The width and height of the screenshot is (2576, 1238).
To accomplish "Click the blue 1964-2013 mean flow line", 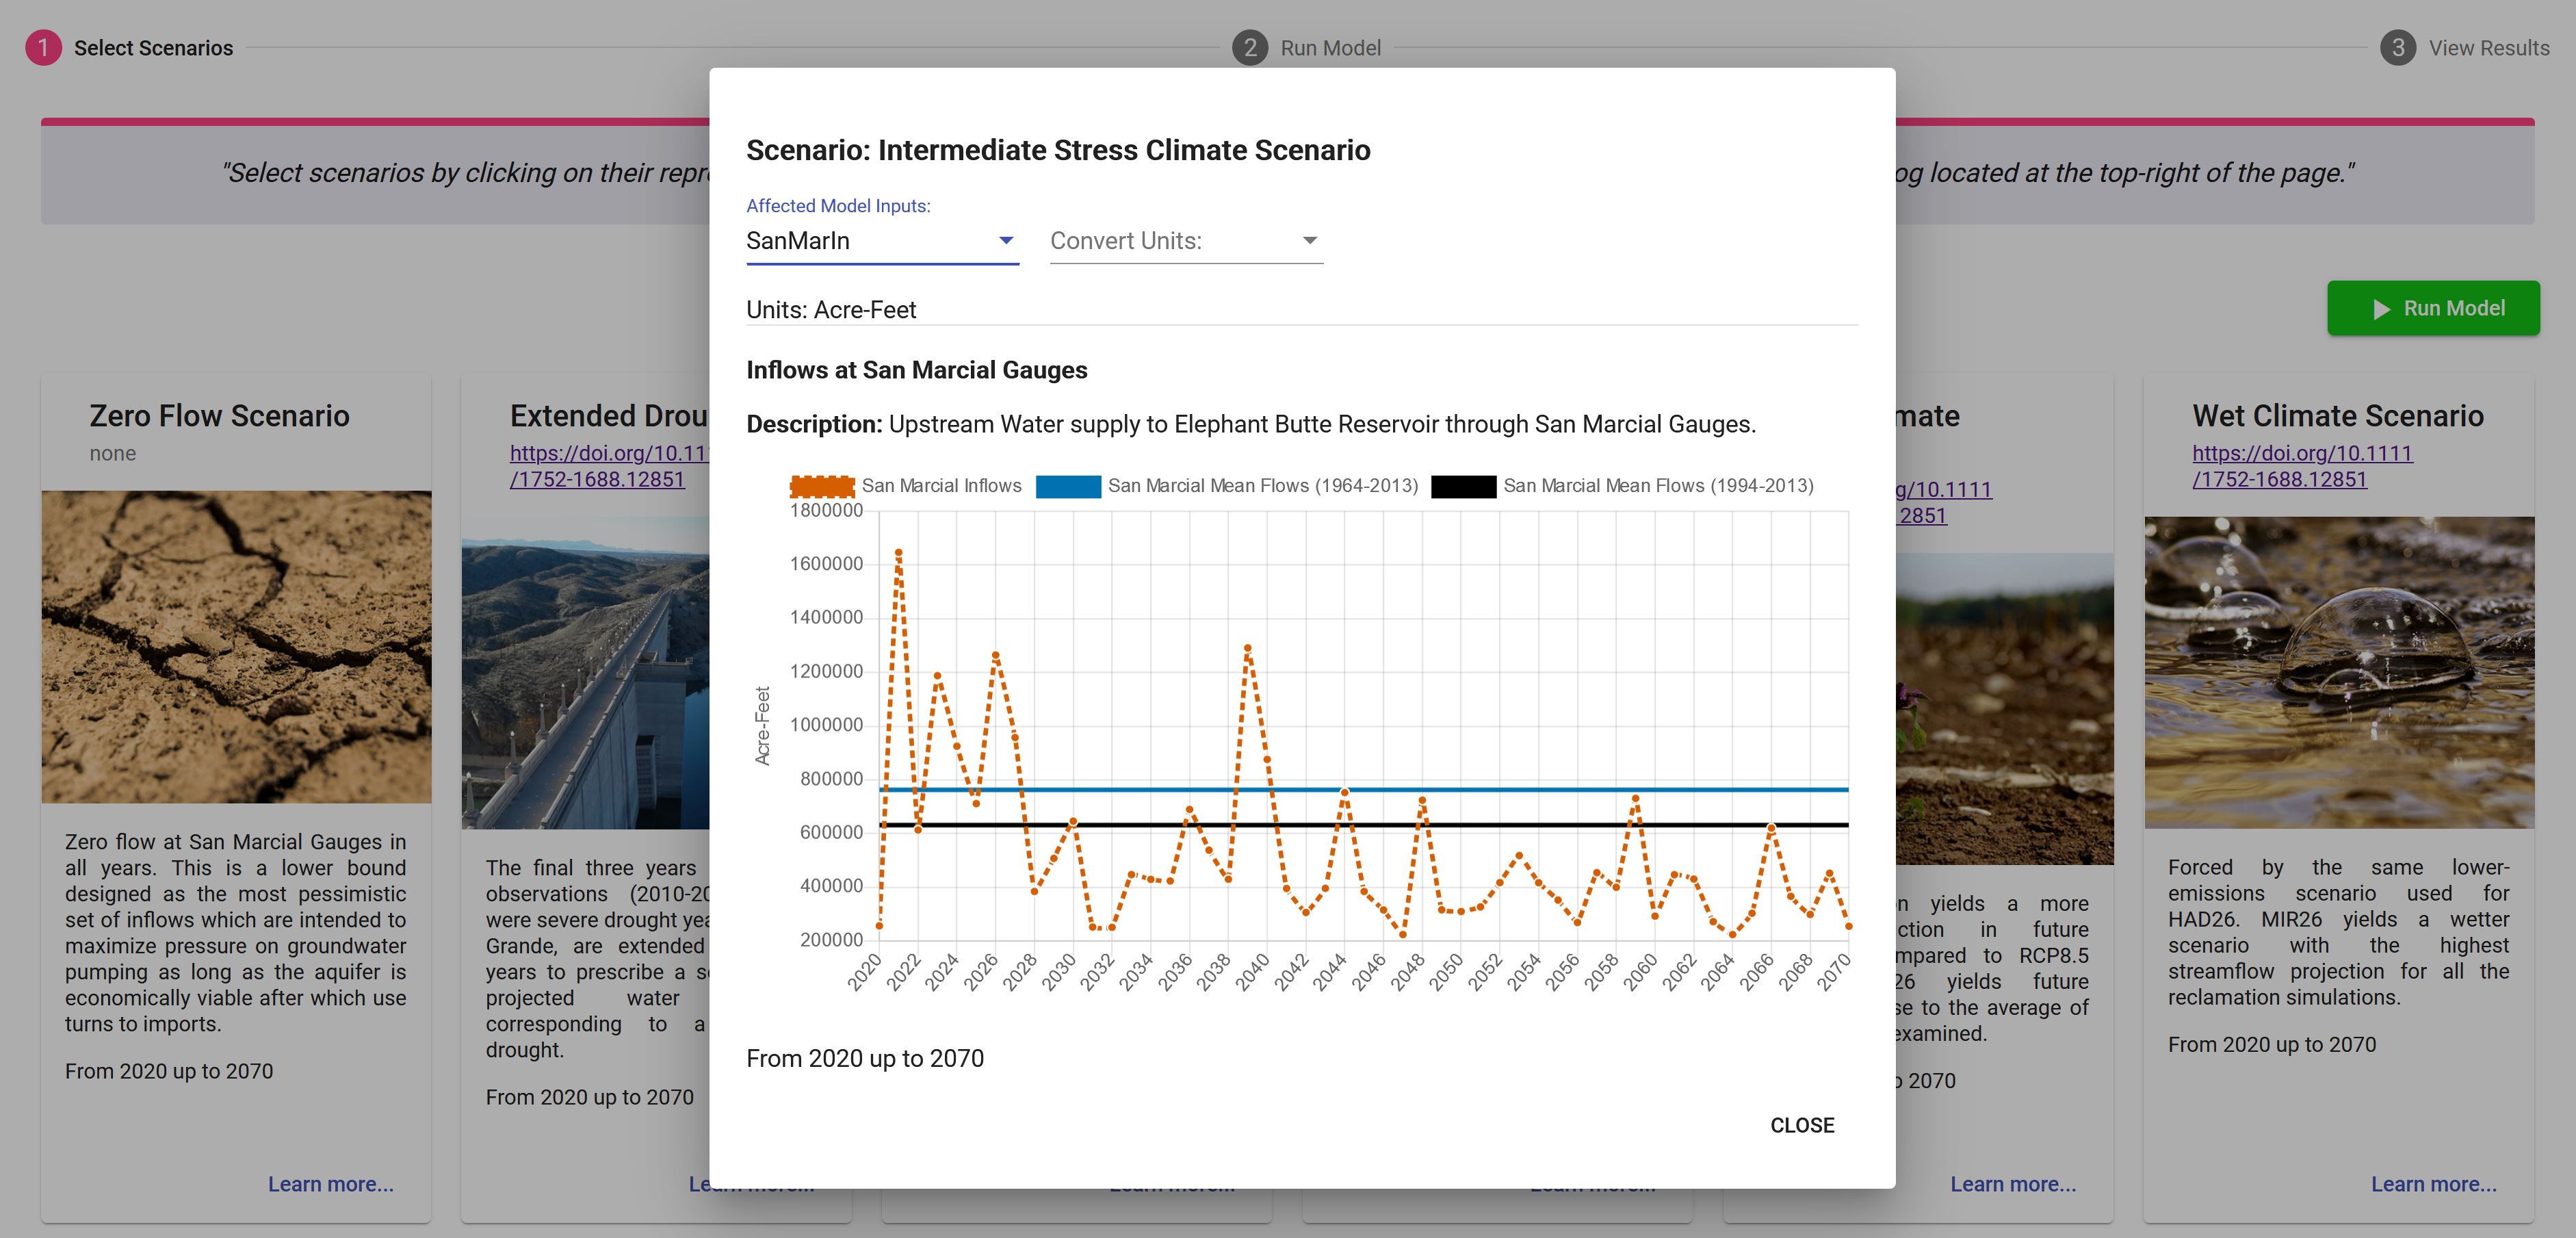I will [1363, 790].
